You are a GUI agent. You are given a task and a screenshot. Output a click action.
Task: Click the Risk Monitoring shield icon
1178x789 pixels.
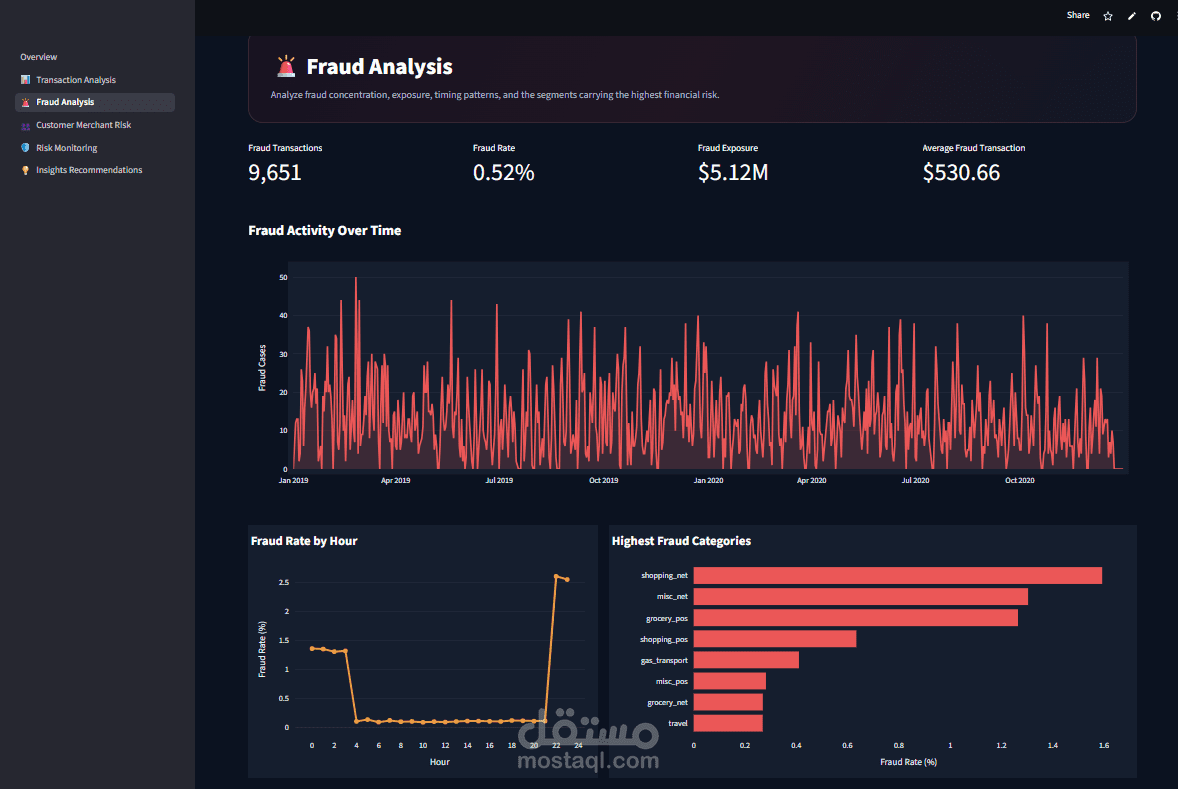pyautogui.click(x=26, y=148)
